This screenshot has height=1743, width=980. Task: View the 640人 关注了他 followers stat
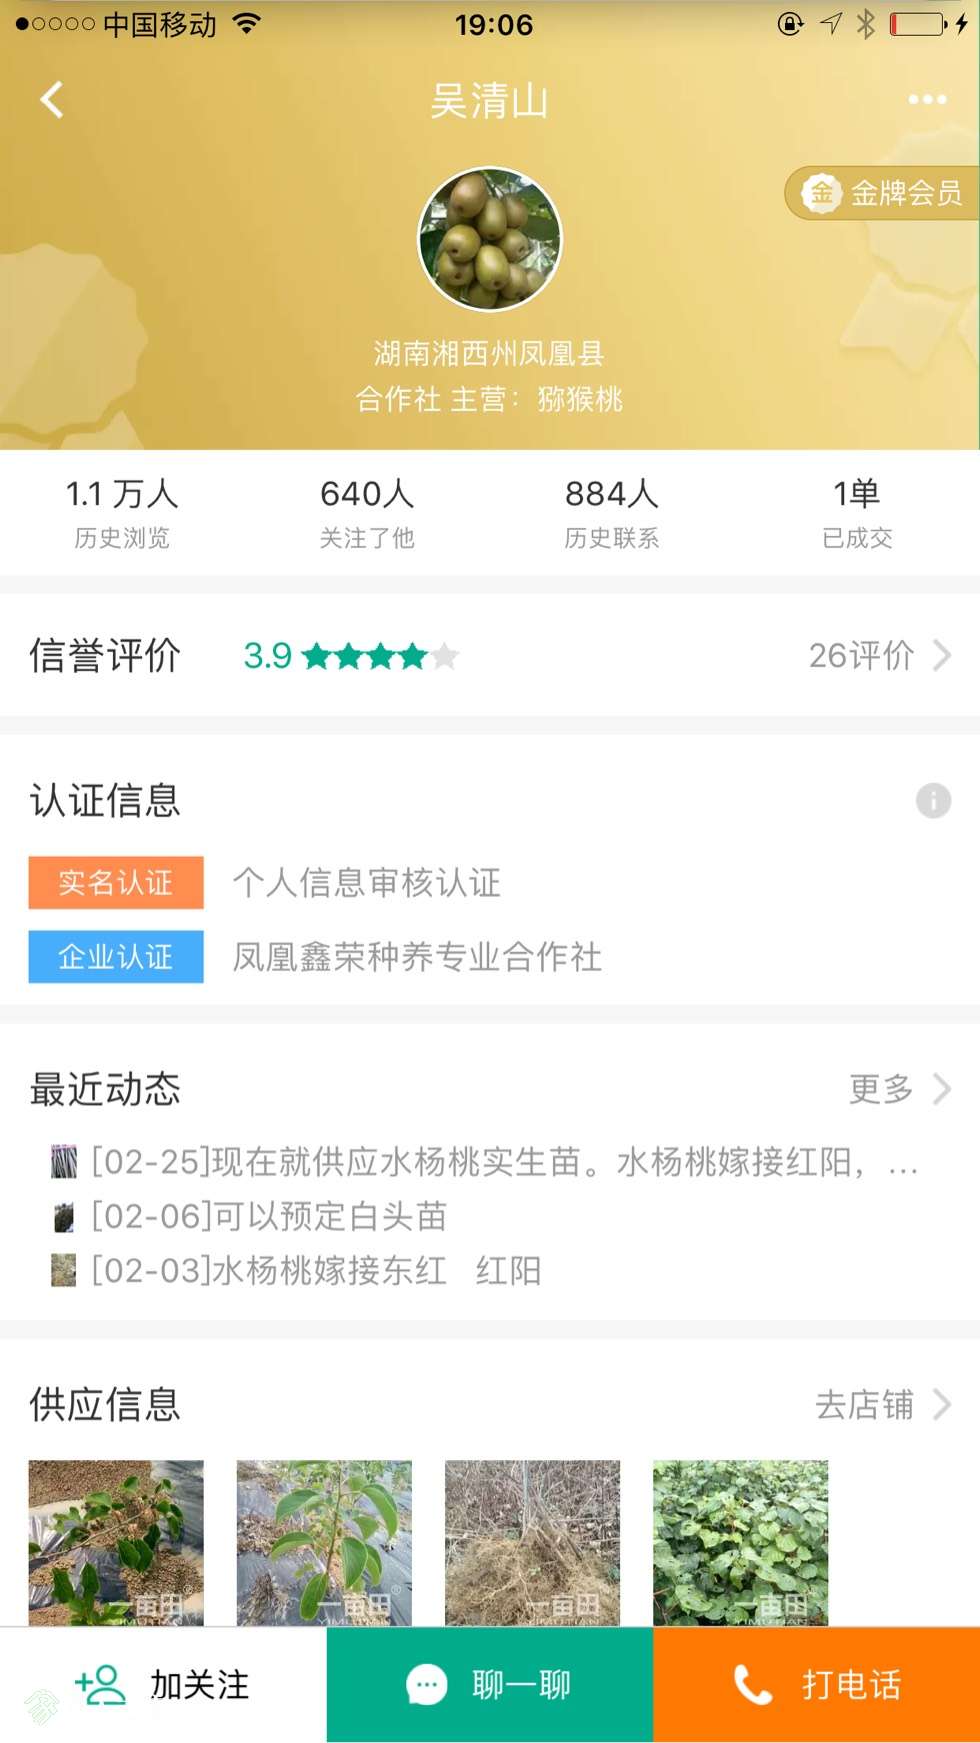pyautogui.click(x=367, y=513)
